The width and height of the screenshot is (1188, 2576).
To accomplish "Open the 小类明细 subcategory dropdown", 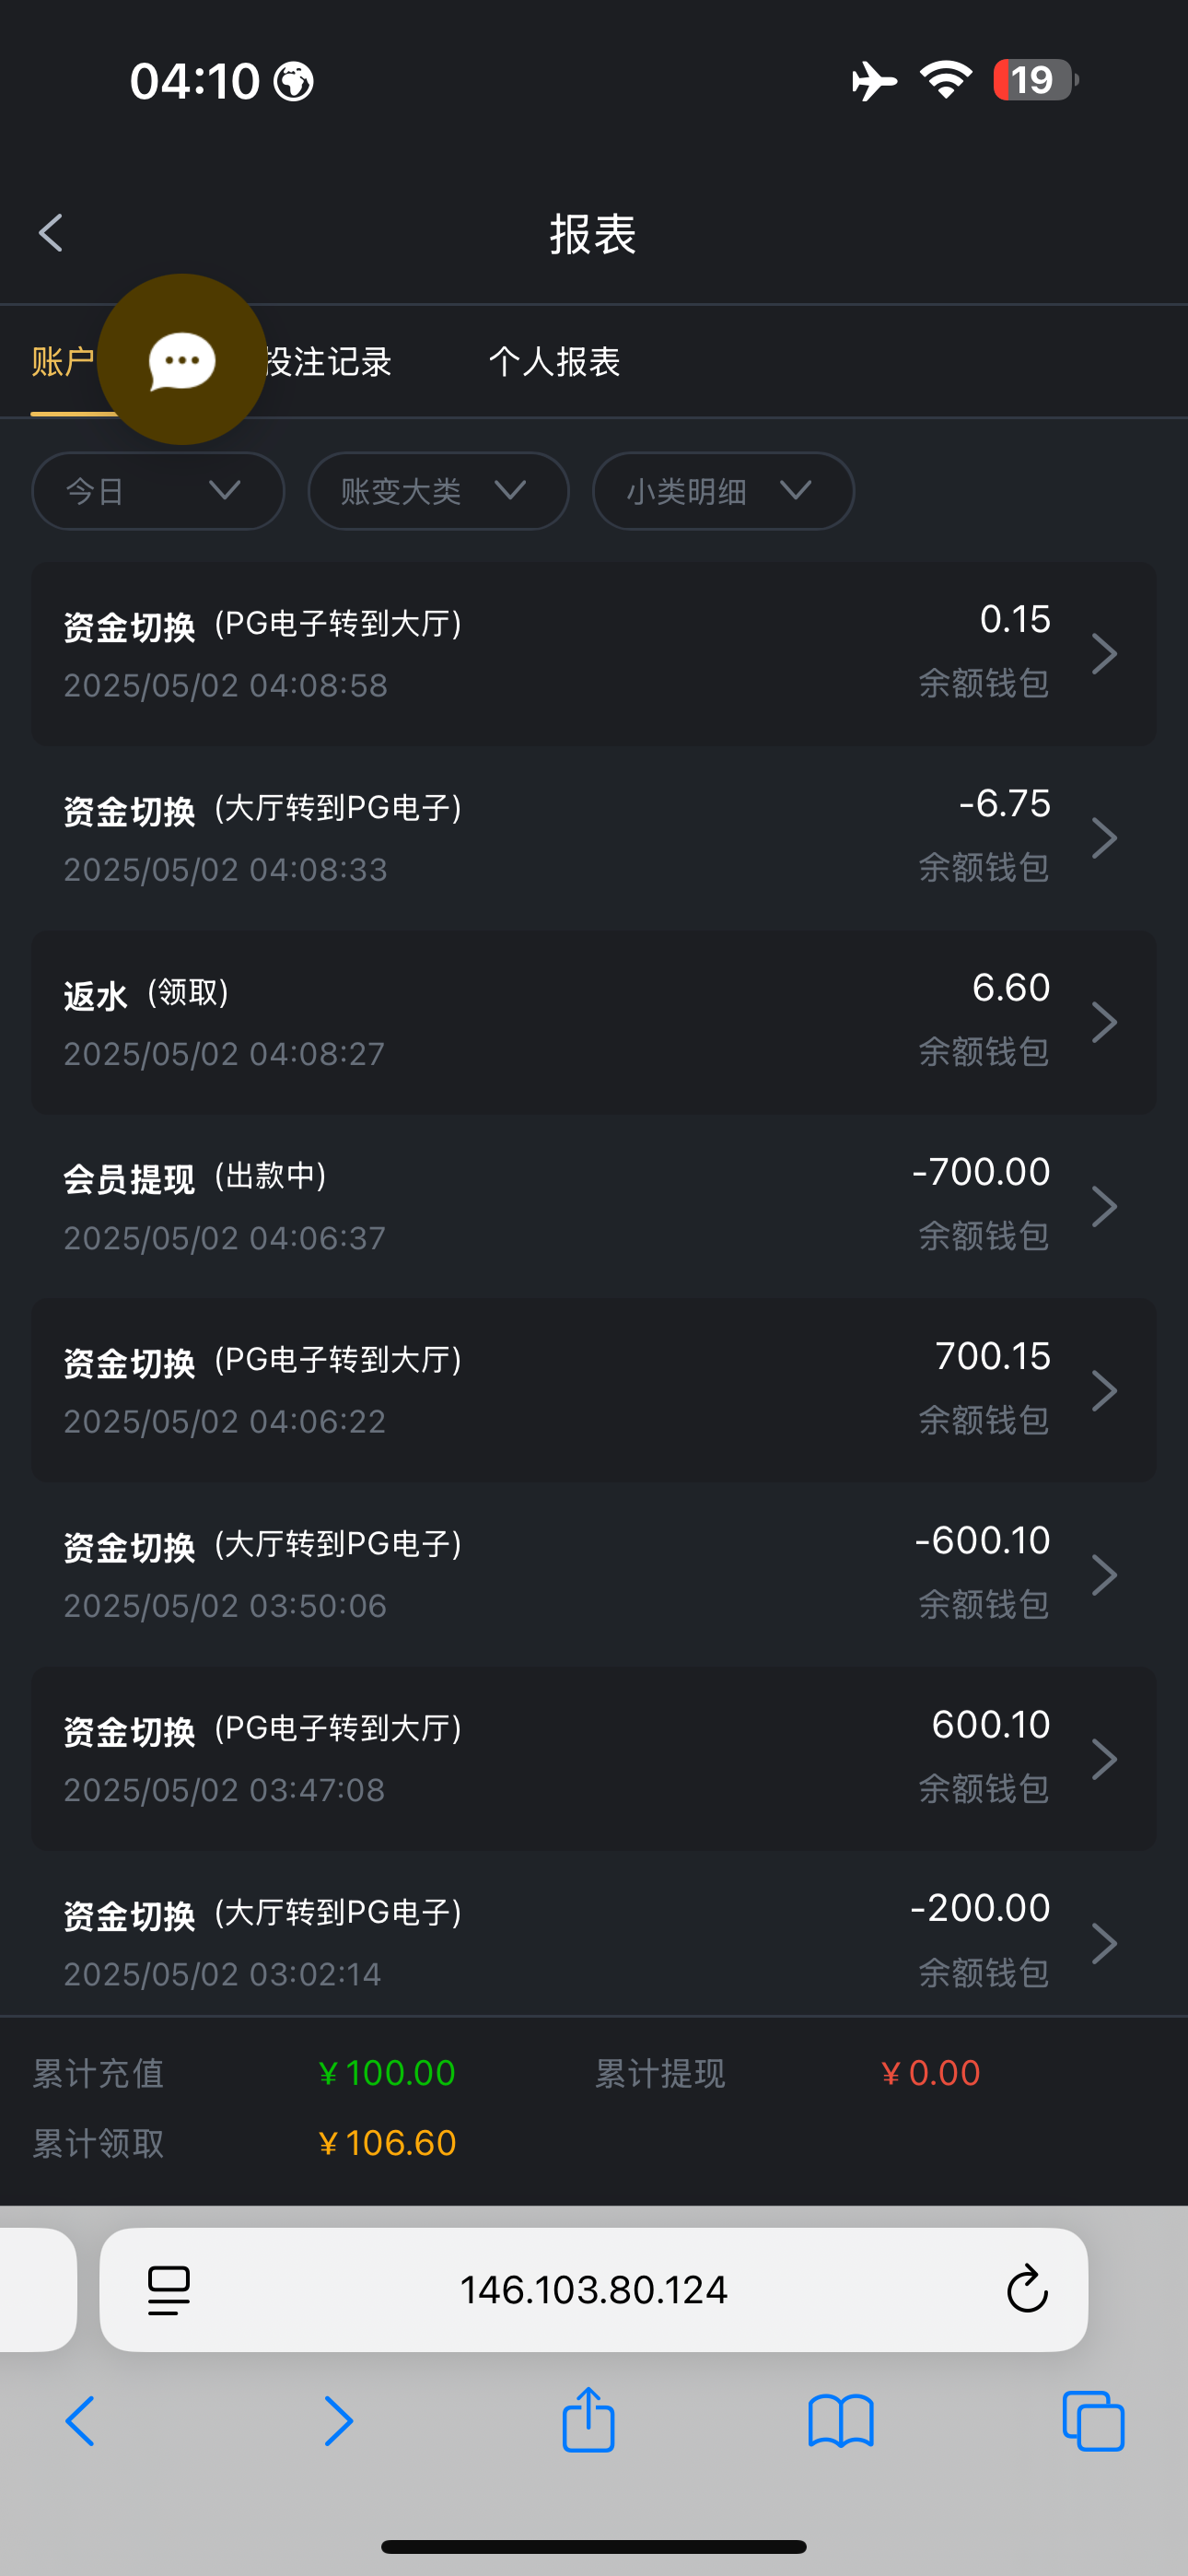I will click(x=723, y=491).
